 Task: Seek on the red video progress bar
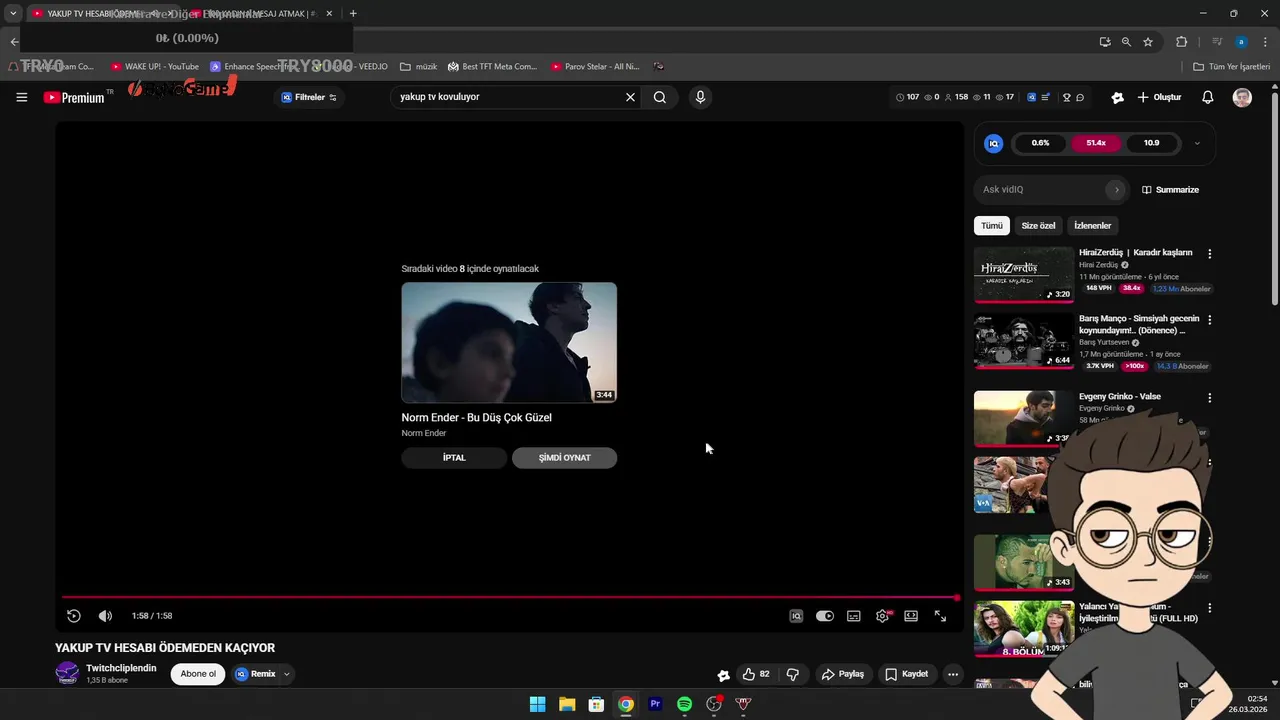[x=509, y=598]
